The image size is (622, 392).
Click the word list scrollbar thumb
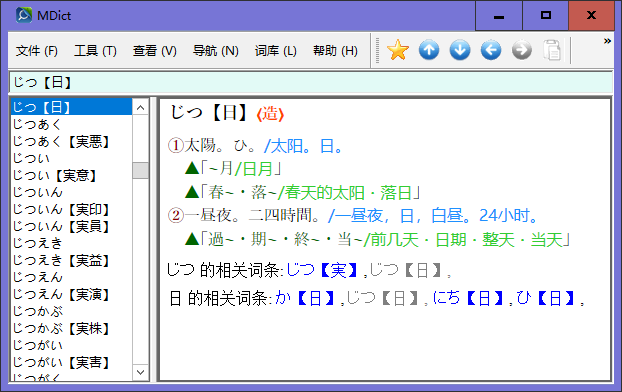(x=140, y=170)
